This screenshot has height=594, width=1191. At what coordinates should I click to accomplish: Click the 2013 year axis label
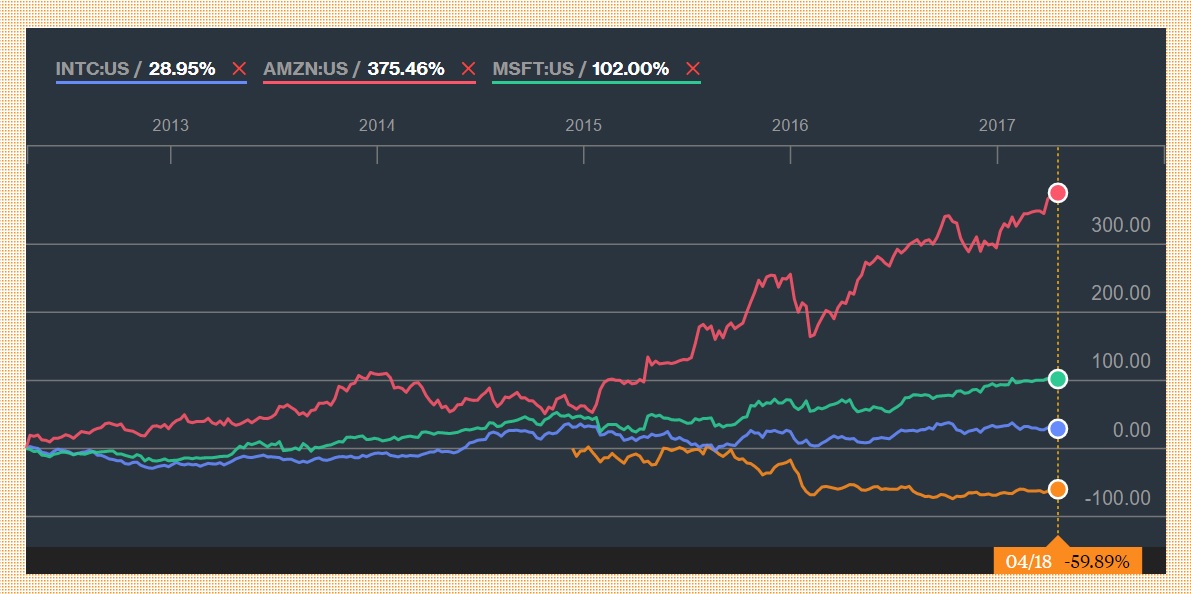(x=170, y=126)
